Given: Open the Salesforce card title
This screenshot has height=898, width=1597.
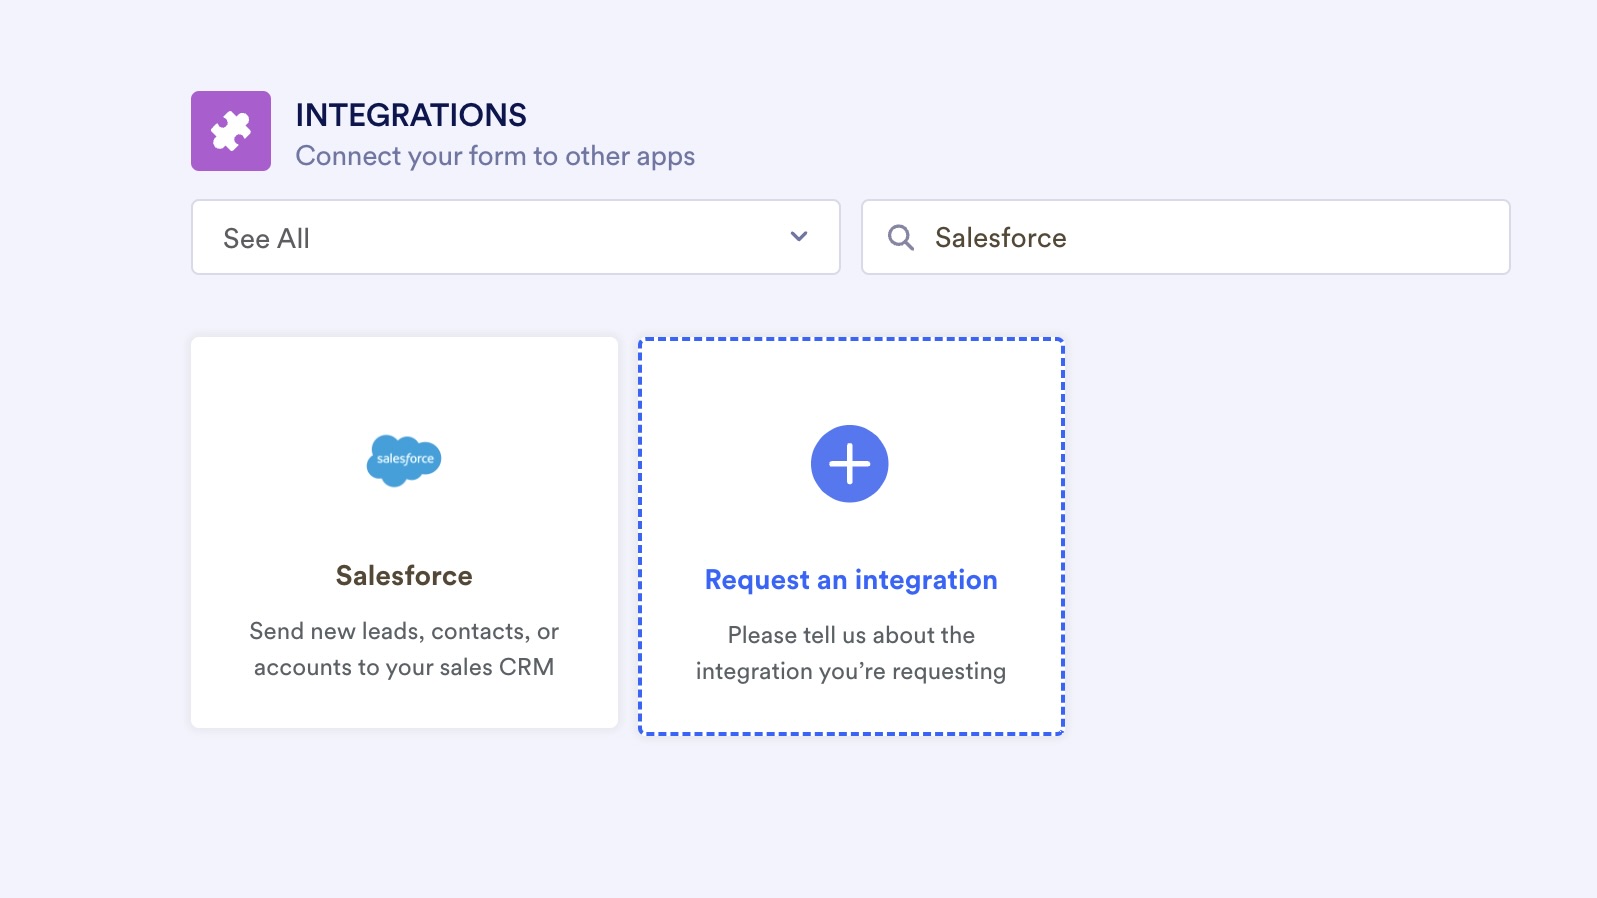Looking at the screenshot, I should 404,576.
